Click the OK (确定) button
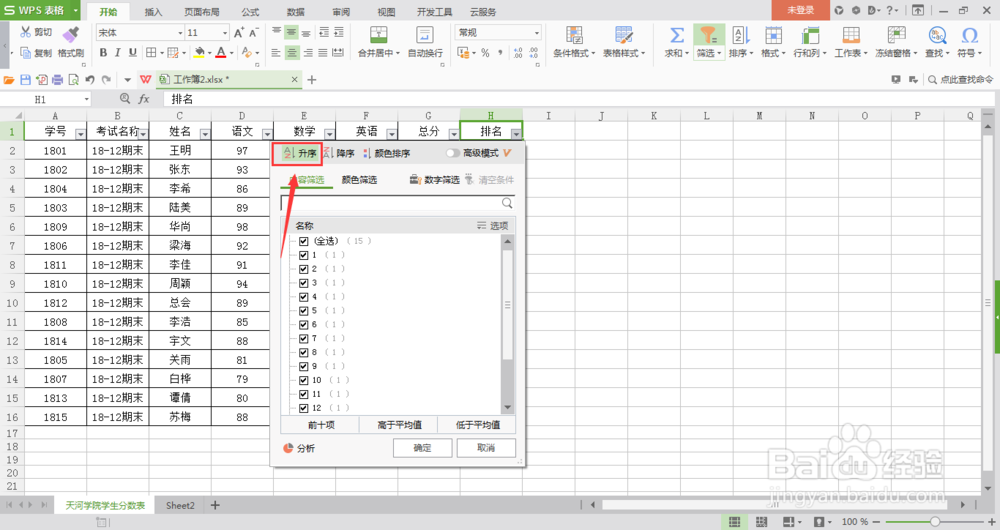1000x530 pixels. 422,448
